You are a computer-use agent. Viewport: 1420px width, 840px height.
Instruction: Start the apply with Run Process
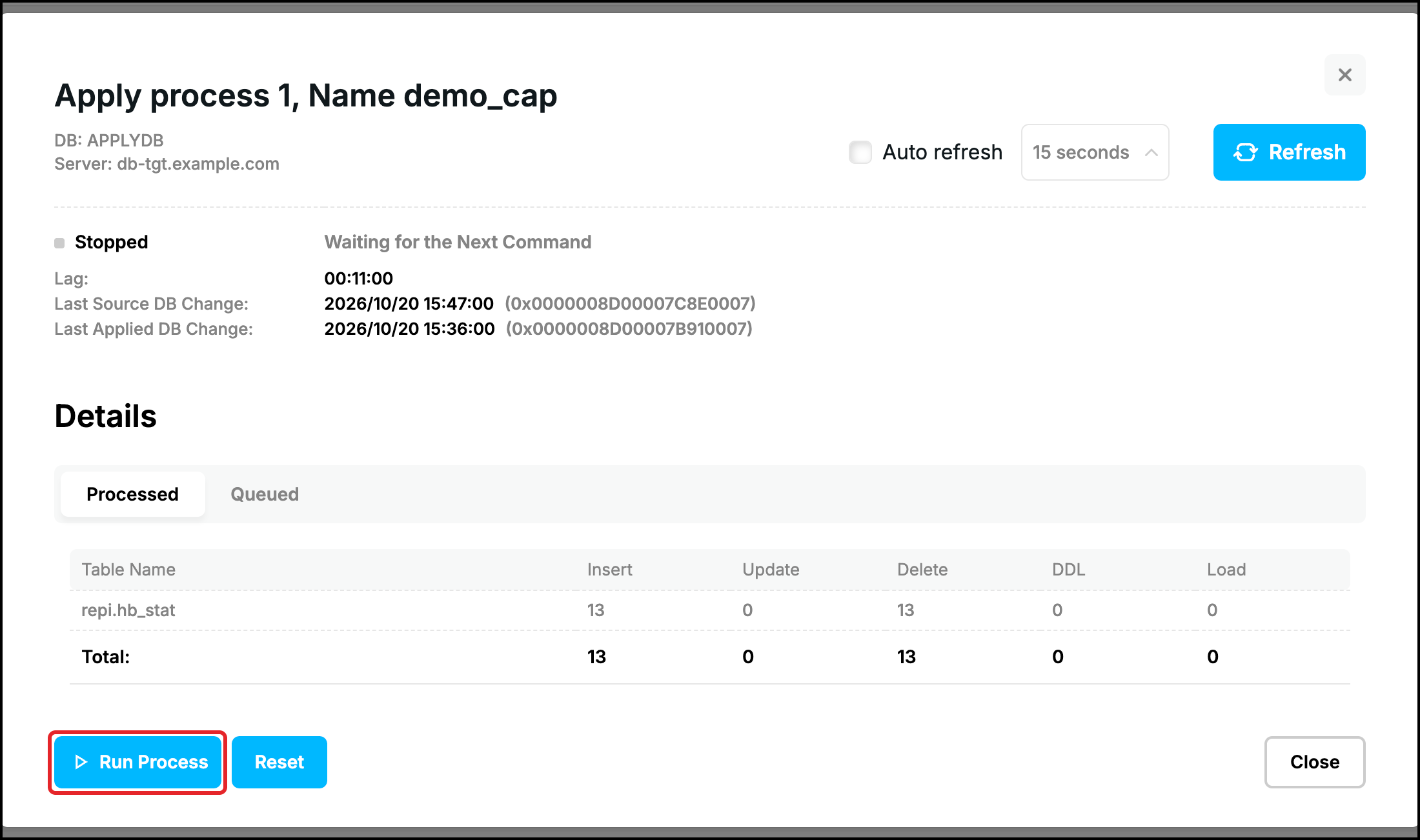click(x=138, y=762)
